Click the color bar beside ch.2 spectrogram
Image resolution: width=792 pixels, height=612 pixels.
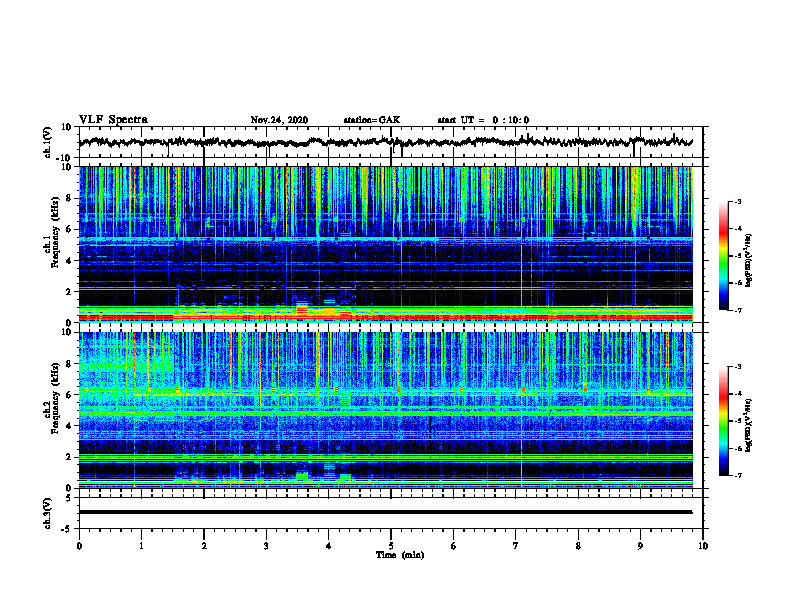click(723, 421)
